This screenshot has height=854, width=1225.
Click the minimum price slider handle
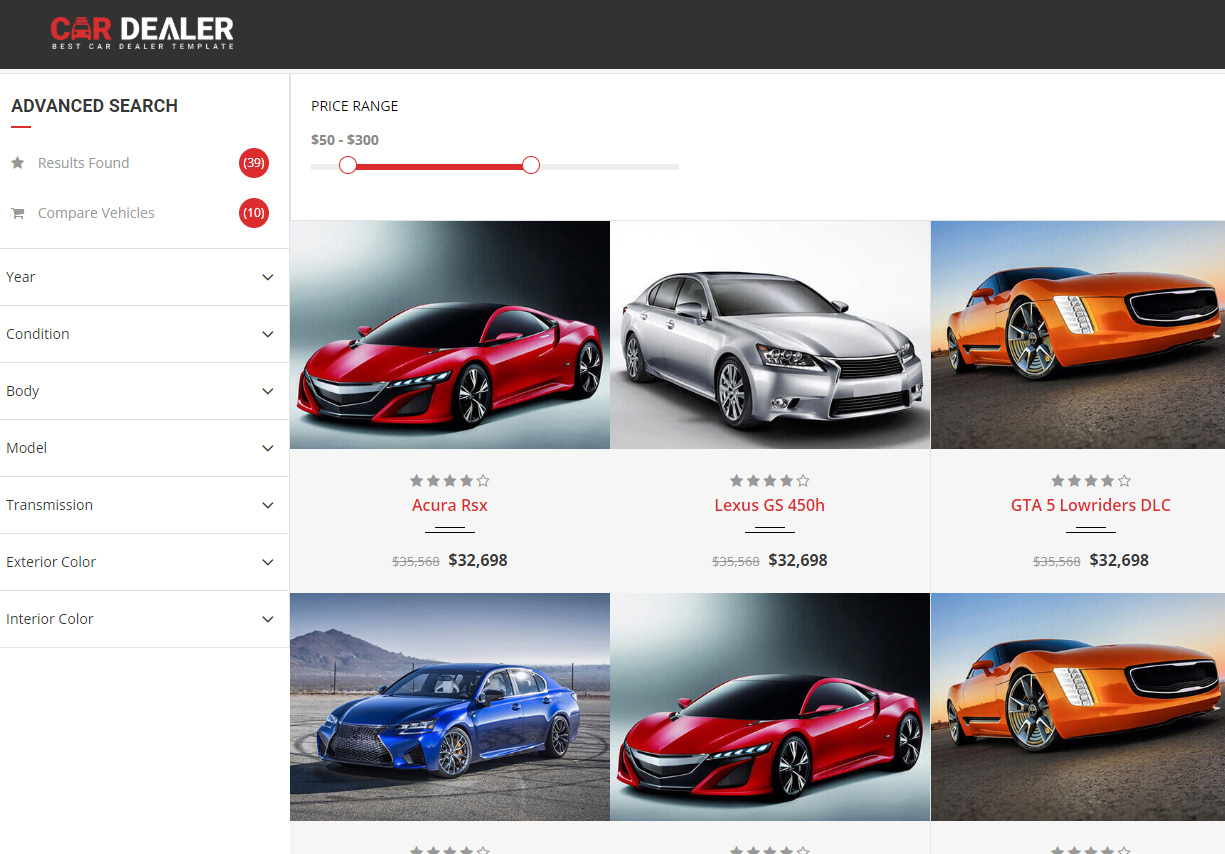(348, 165)
